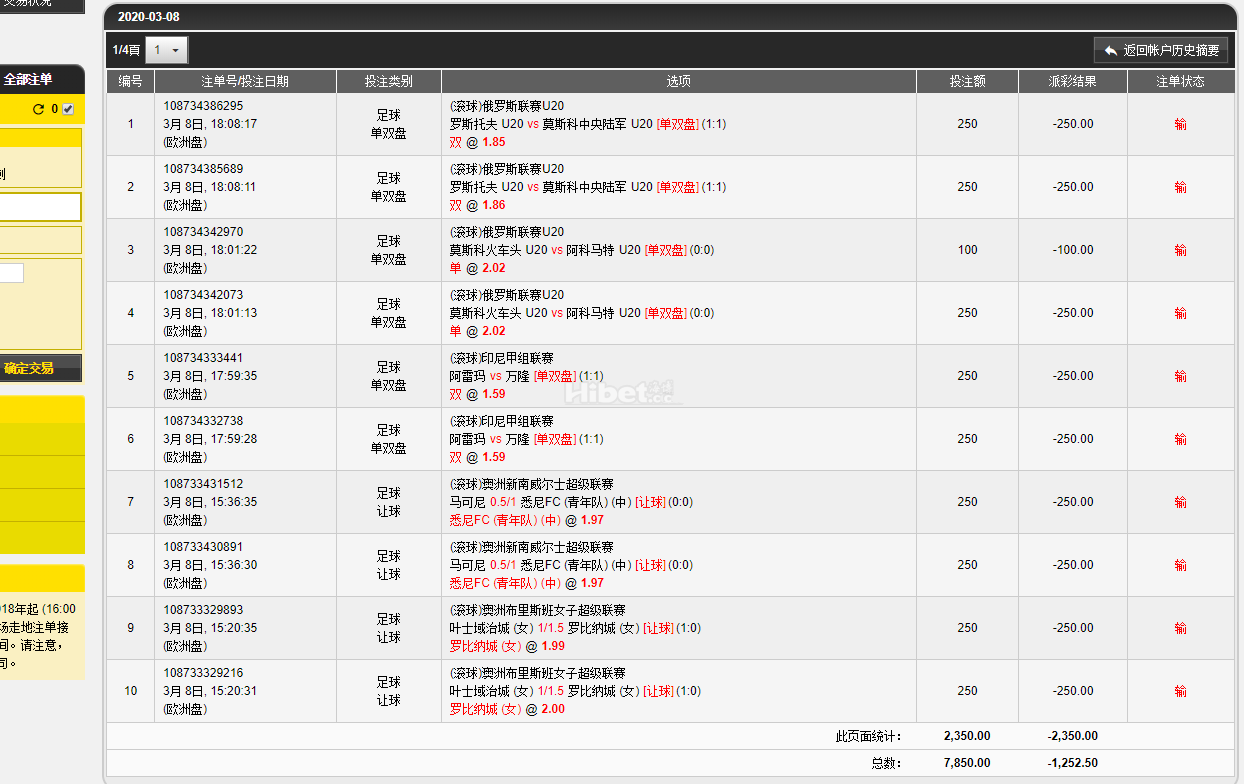
Task: Click the refresh icon in the bet slip panel
Action: pyautogui.click(x=39, y=109)
